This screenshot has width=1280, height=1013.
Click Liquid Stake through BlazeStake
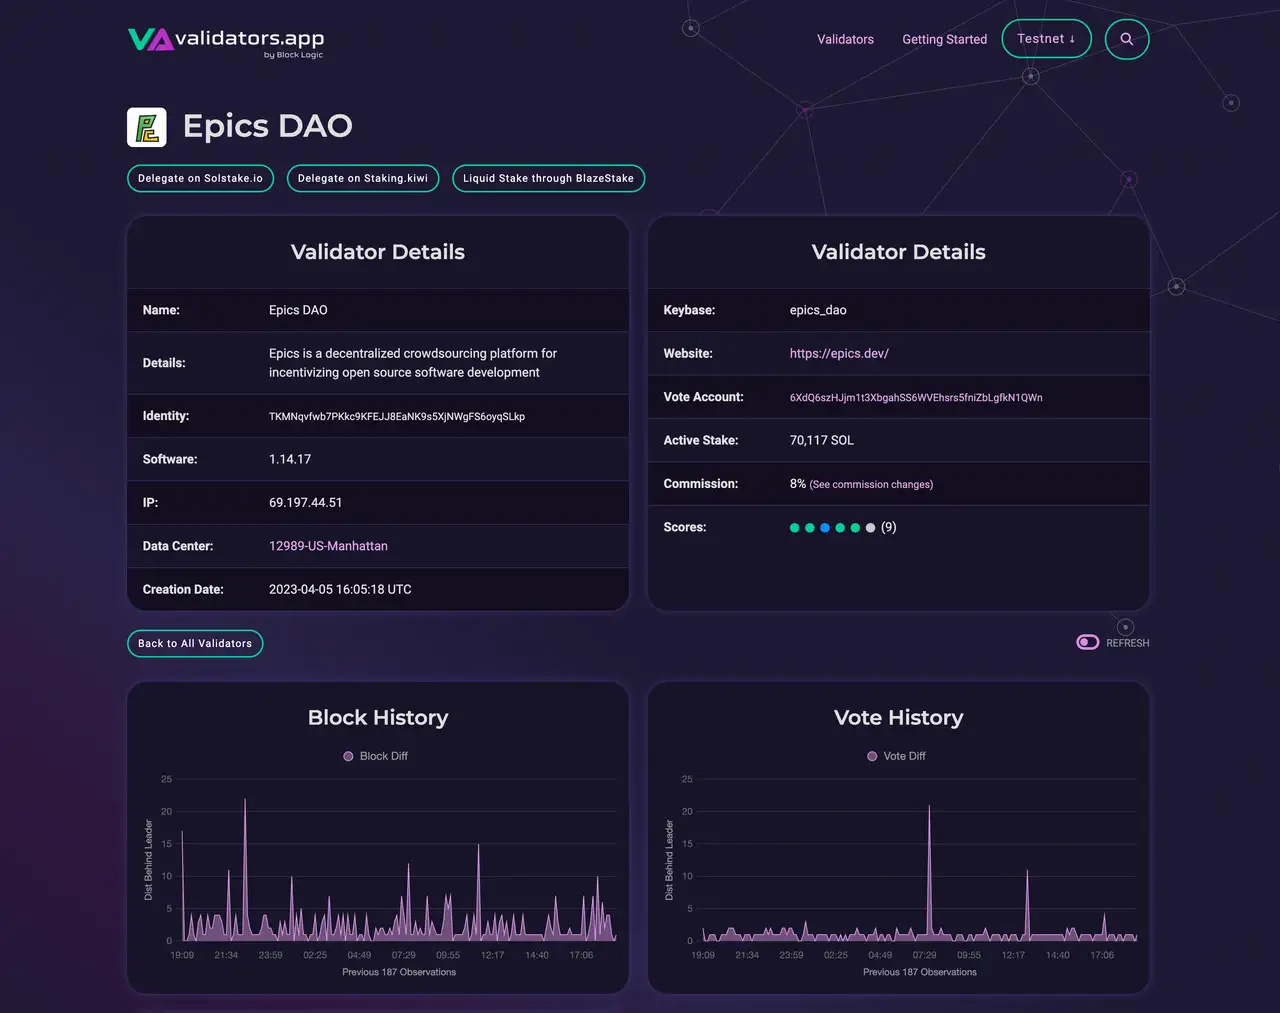pyautogui.click(x=548, y=178)
